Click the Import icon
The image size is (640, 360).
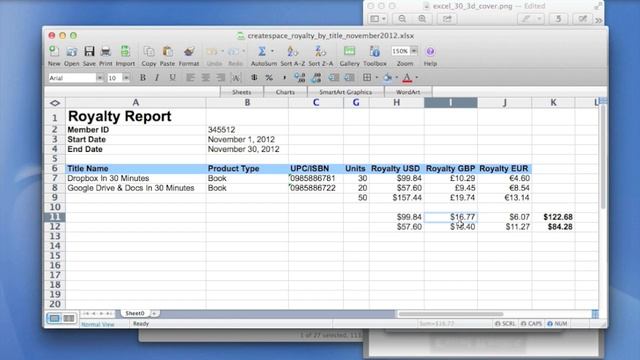(125, 51)
